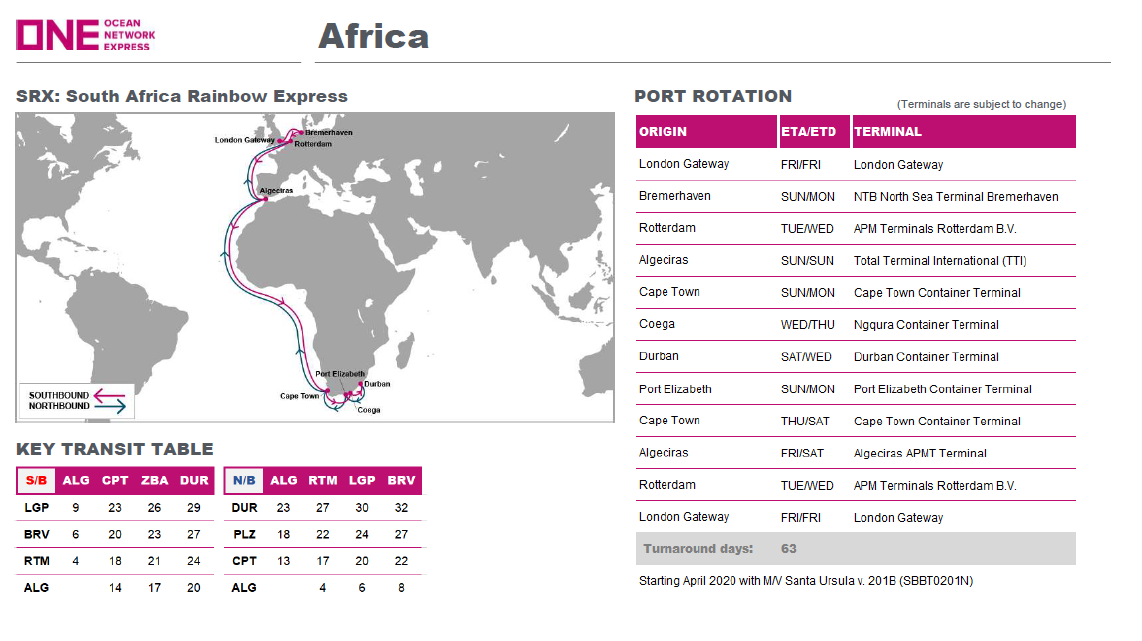Click the 'ZBA' column header
This screenshot has height=641, width=1142.
click(154, 481)
